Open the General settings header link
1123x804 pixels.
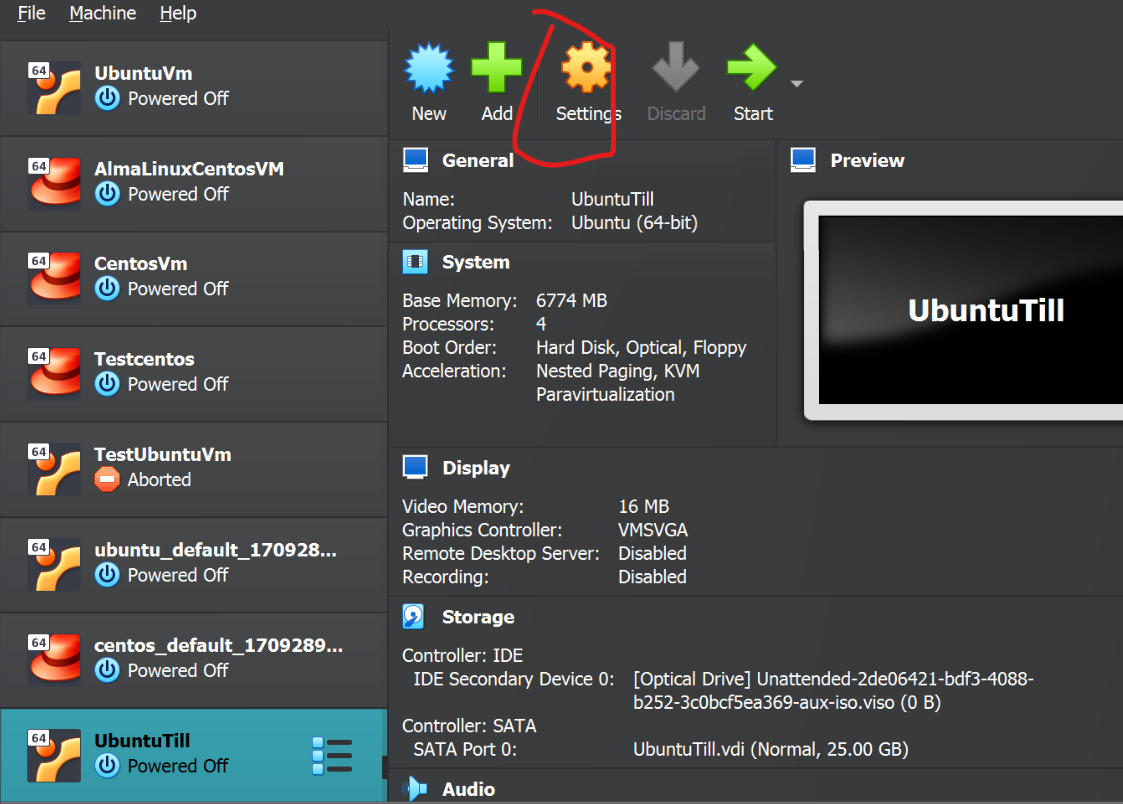click(478, 160)
